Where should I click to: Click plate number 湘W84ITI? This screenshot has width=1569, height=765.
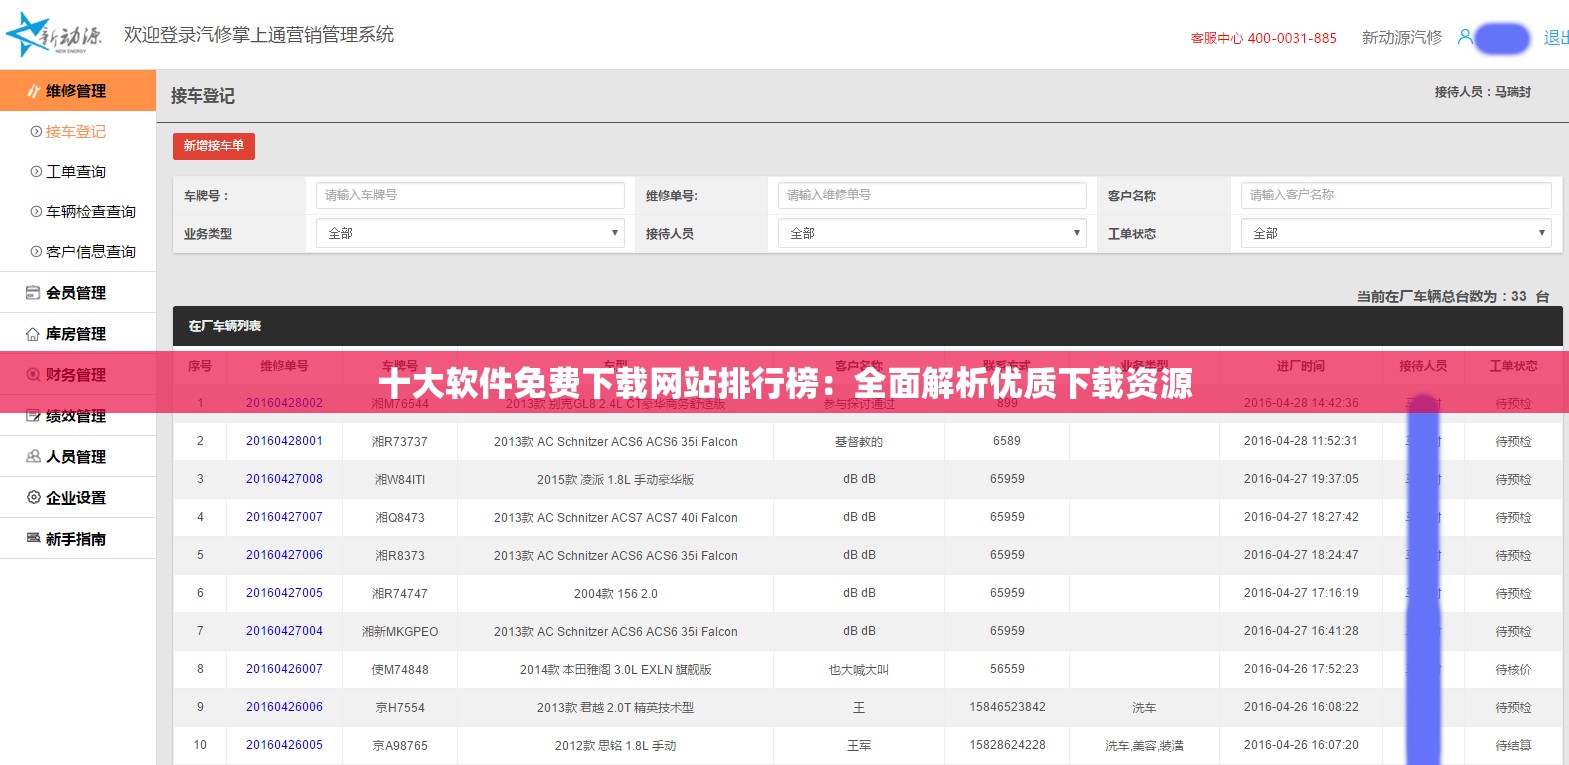tap(400, 480)
